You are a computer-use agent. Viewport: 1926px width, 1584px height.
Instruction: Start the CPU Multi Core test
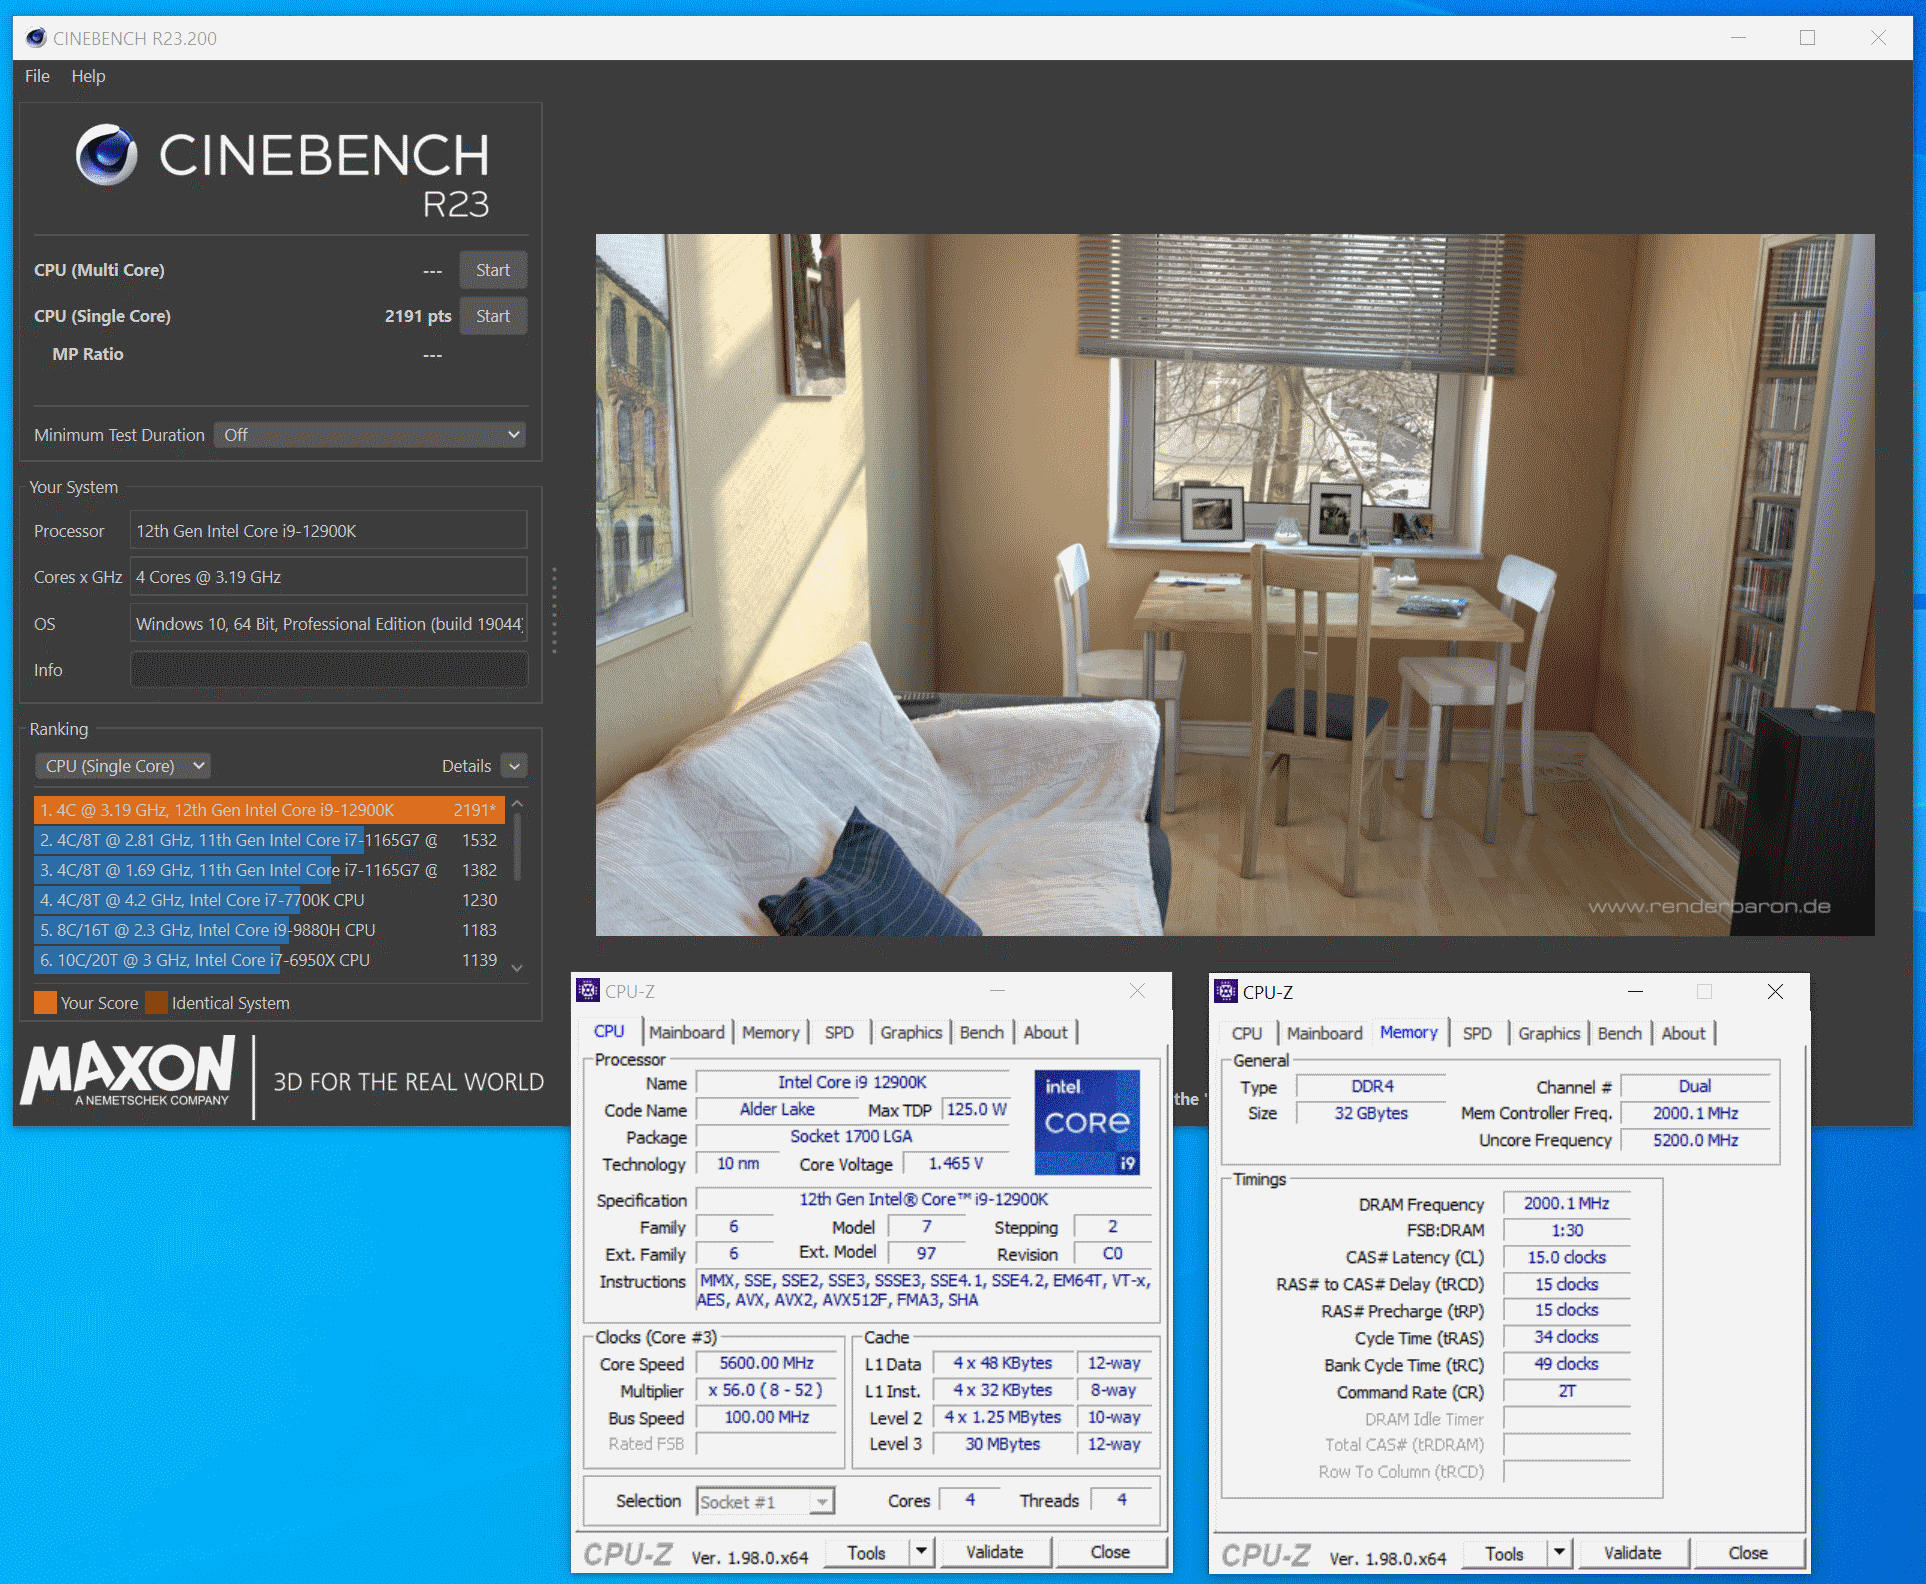pos(491,269)
